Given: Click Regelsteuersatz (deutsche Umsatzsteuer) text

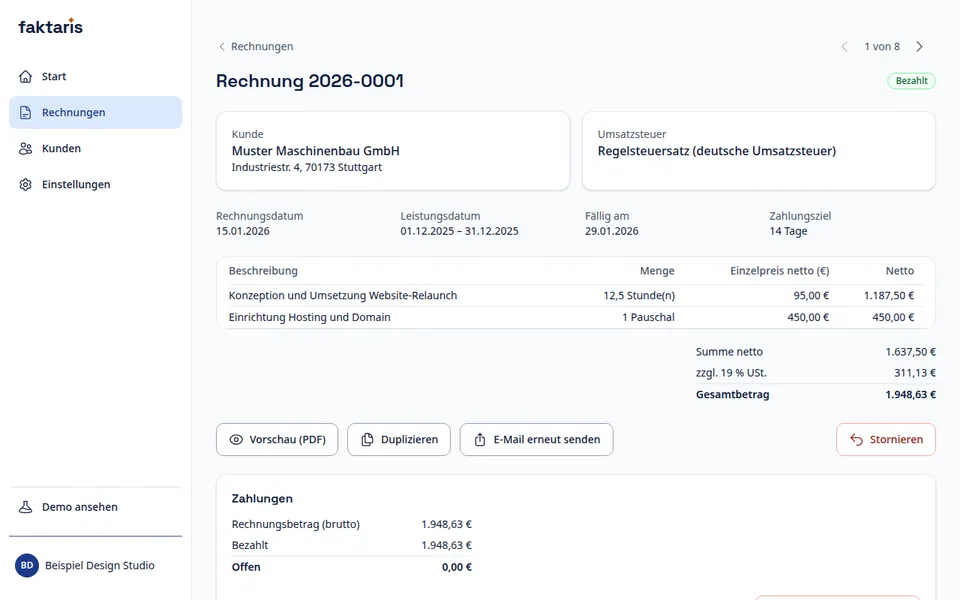Looking at the screenshot, I should coord(717,151).
